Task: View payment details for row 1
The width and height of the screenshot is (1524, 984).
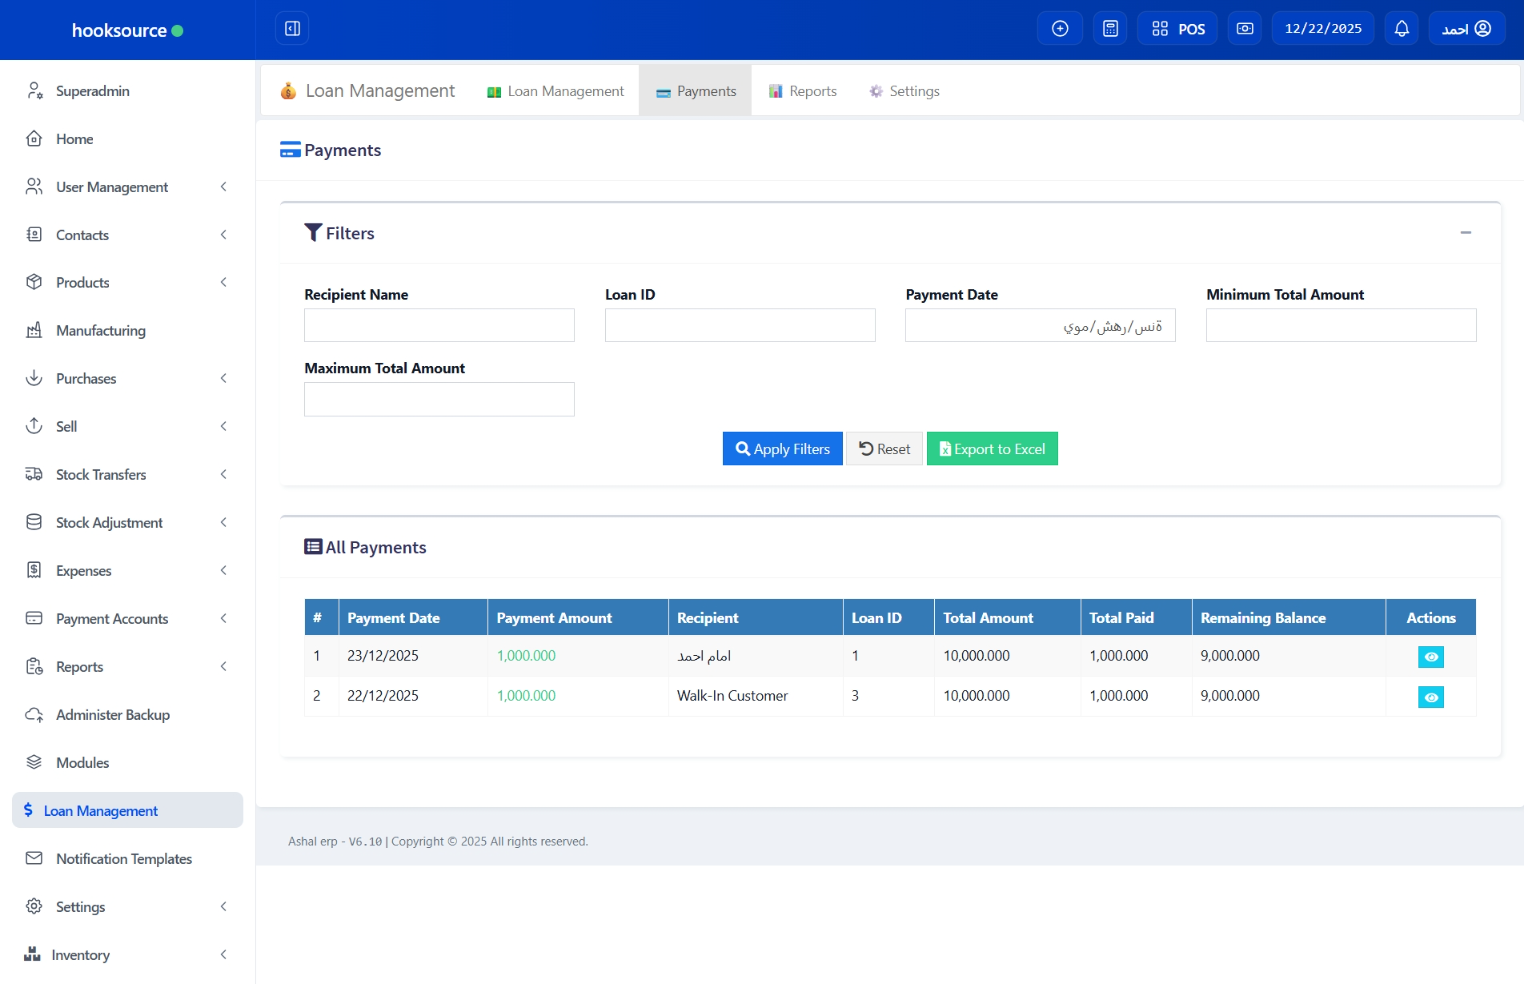Action: [1430, 657]
